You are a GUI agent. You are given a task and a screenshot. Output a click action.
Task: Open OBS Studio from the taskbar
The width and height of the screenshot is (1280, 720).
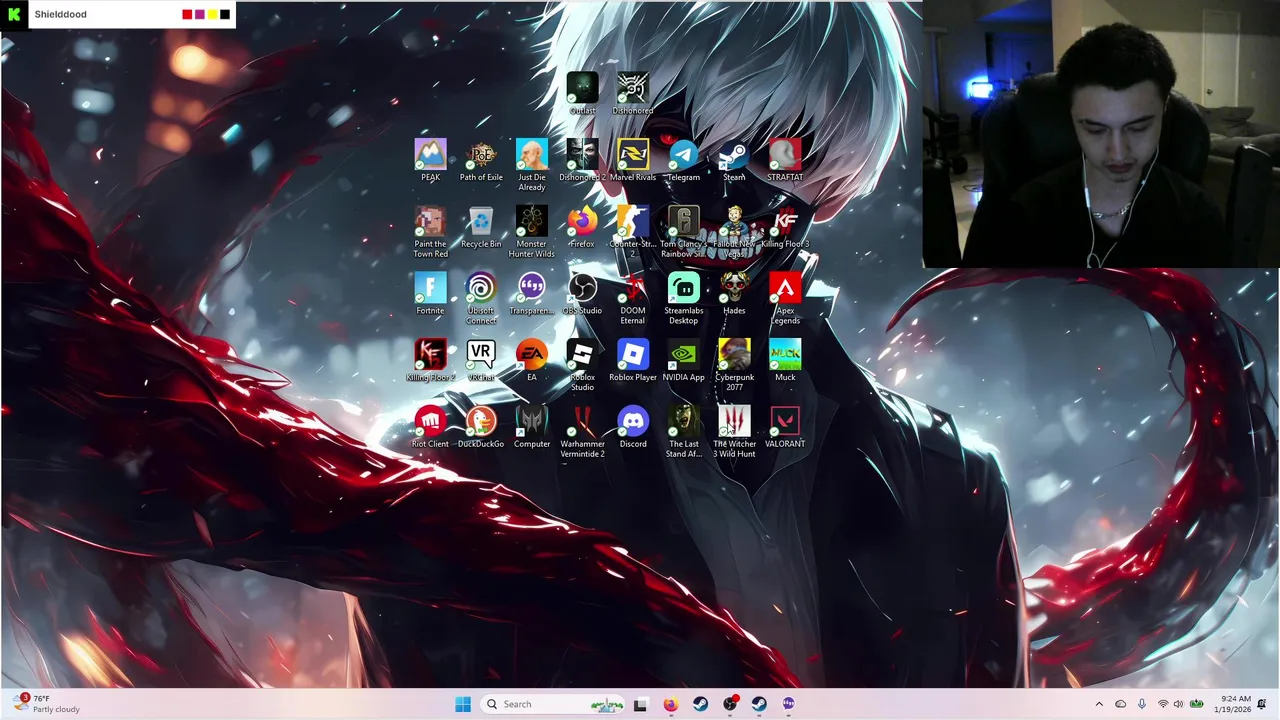click(x=730, y=704)
